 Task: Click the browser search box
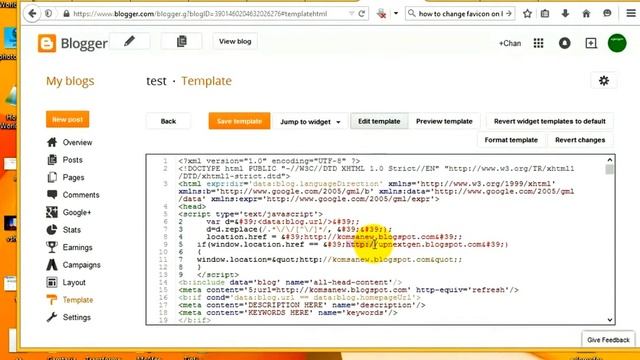point(460,13)
